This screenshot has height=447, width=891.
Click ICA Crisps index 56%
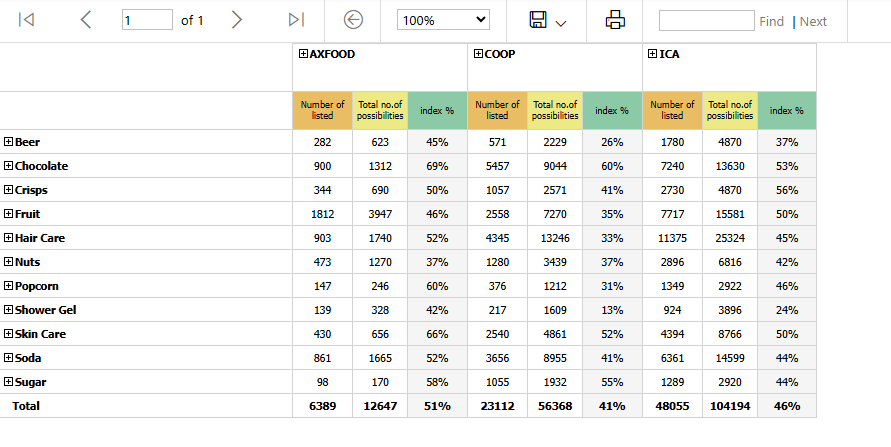click(x=787, y=190)
